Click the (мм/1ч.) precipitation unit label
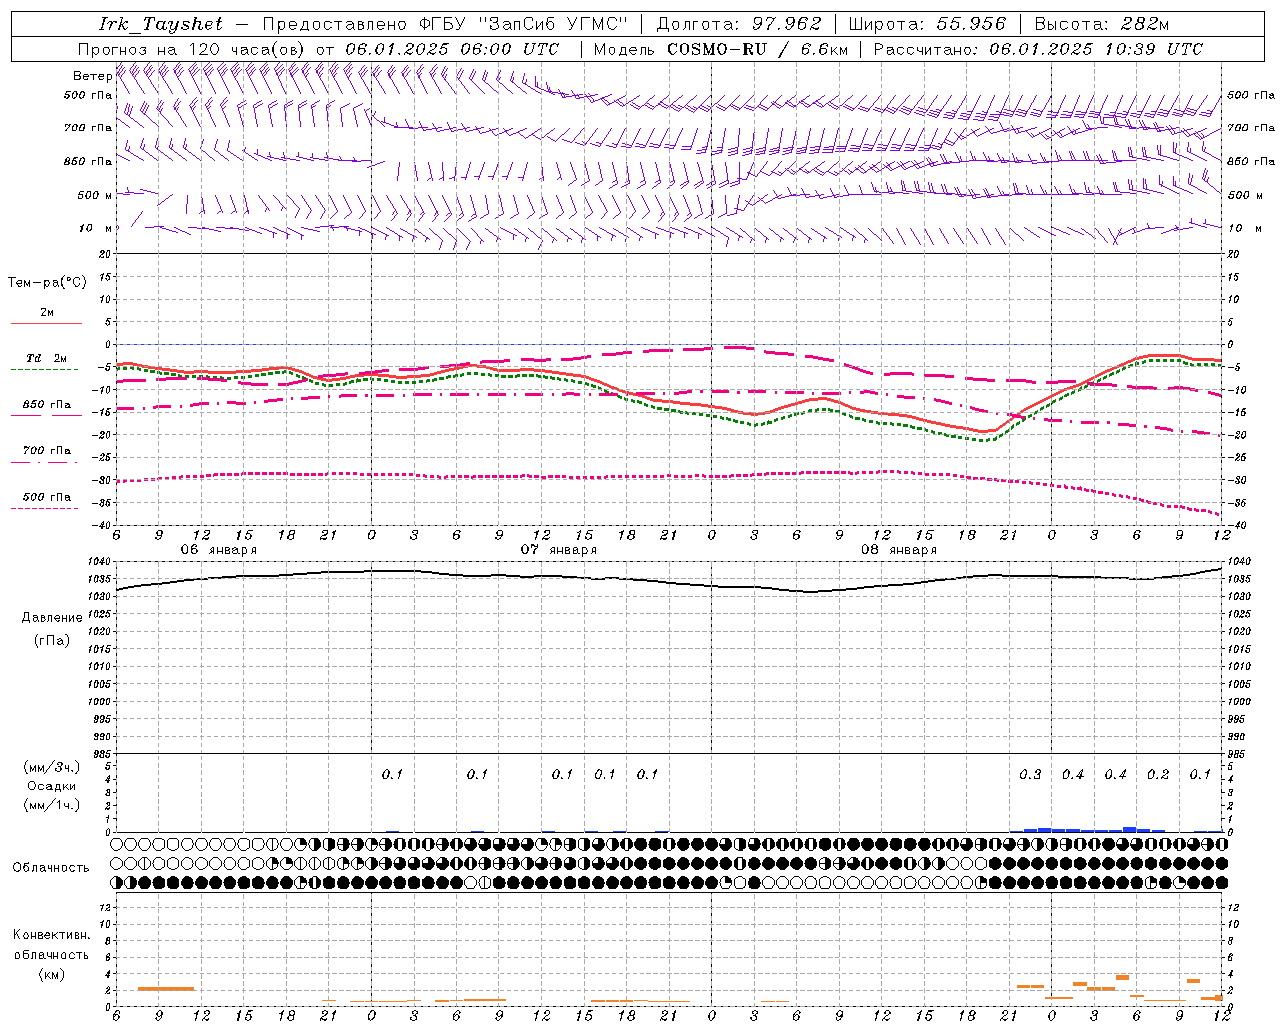The image size is (1280, 1024). pyautogui.click(x=52, y=805)
